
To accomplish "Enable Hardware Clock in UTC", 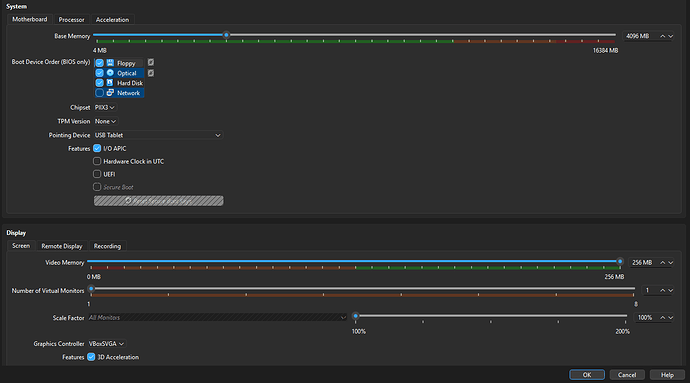I will (x=97, y=161).
